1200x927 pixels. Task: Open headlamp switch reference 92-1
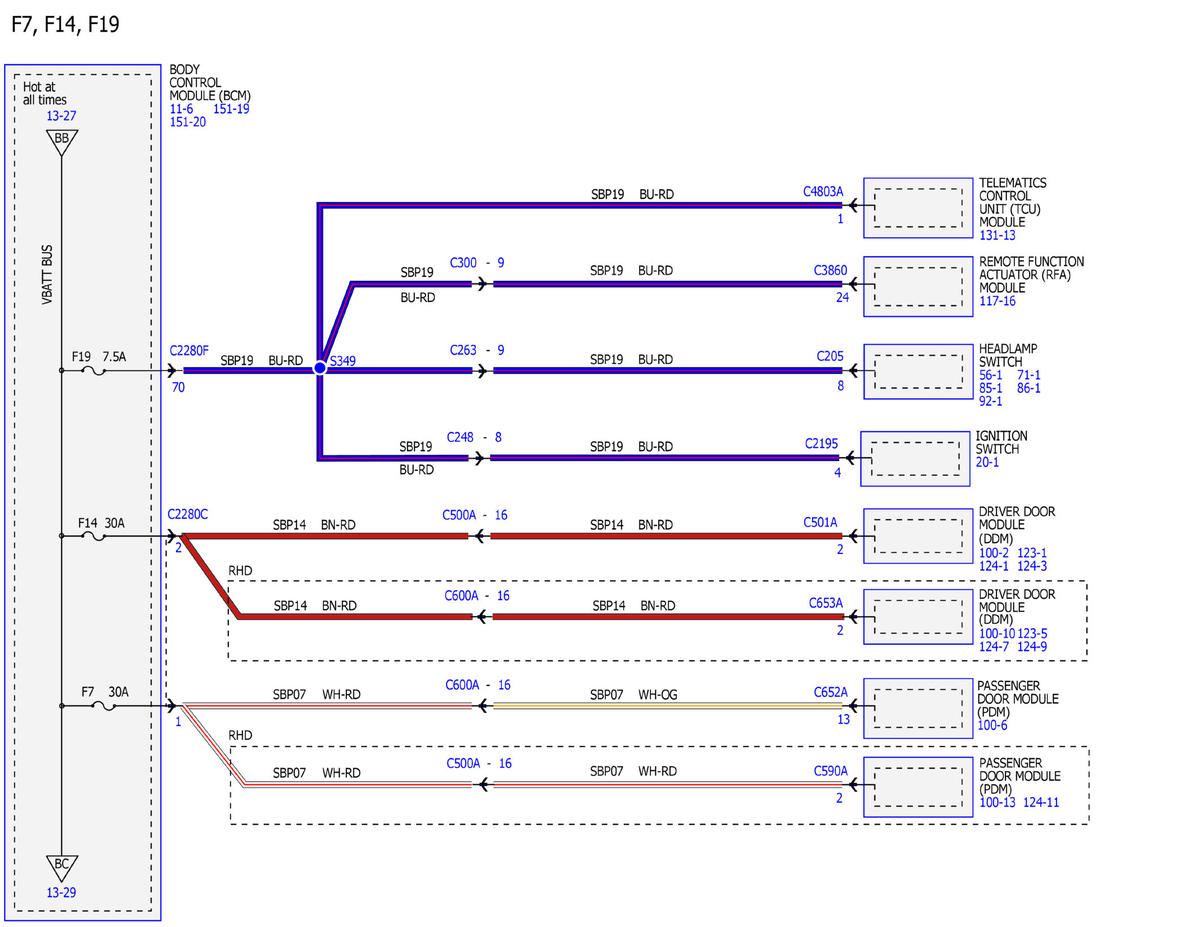pyautogui.click(x=991, y=401)
